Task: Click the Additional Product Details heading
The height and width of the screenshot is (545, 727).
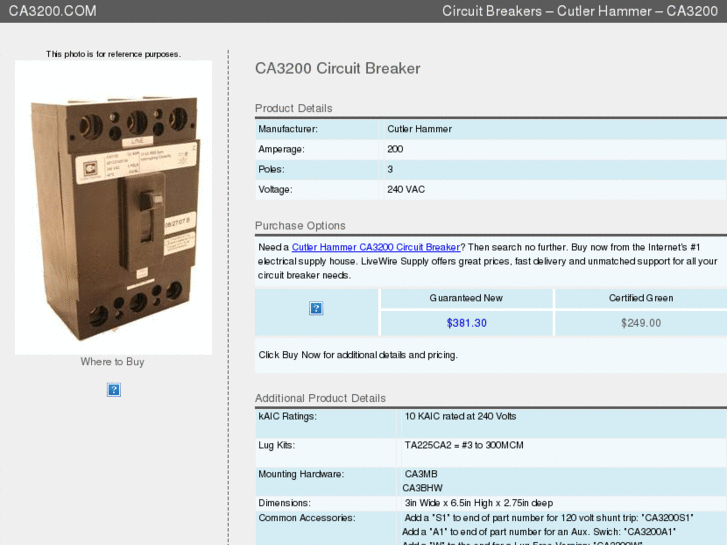Action: coord(320,398)
